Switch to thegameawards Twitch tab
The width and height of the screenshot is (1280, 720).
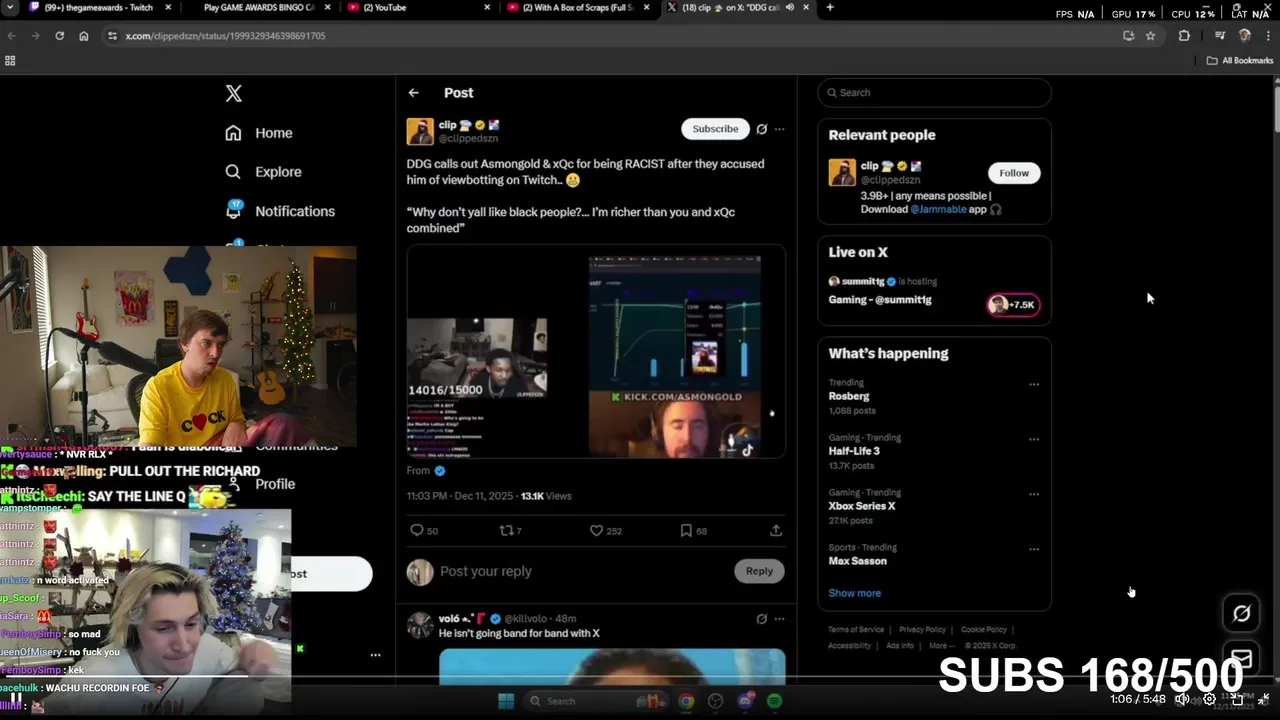pos(98,7)
